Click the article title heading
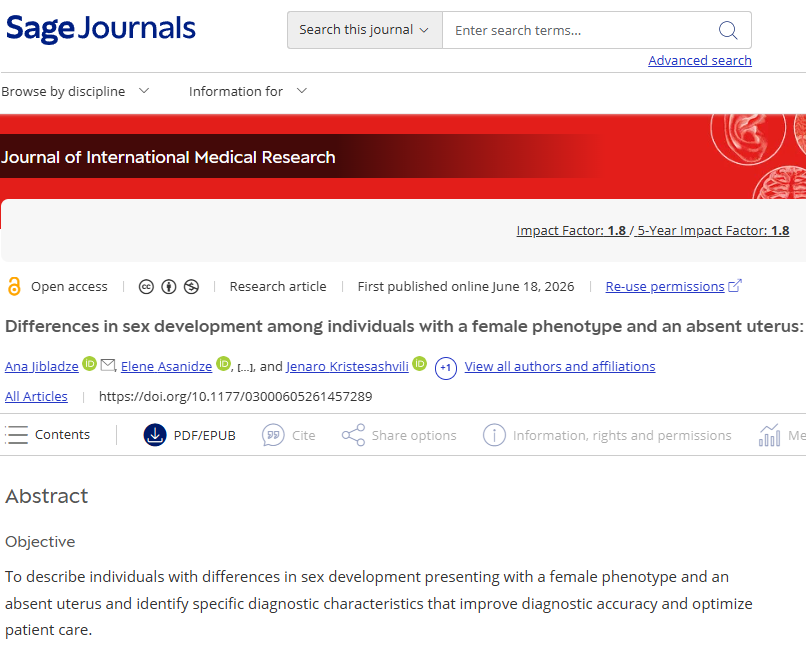Viewport: 806px width, 652px height. click(x=404, y=327)
